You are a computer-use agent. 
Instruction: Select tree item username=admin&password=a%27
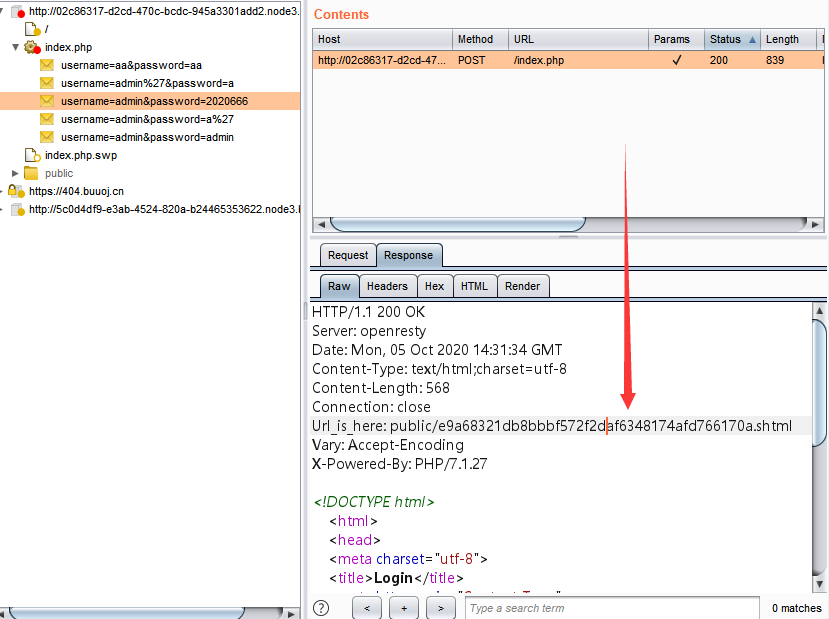pos(147,119)
